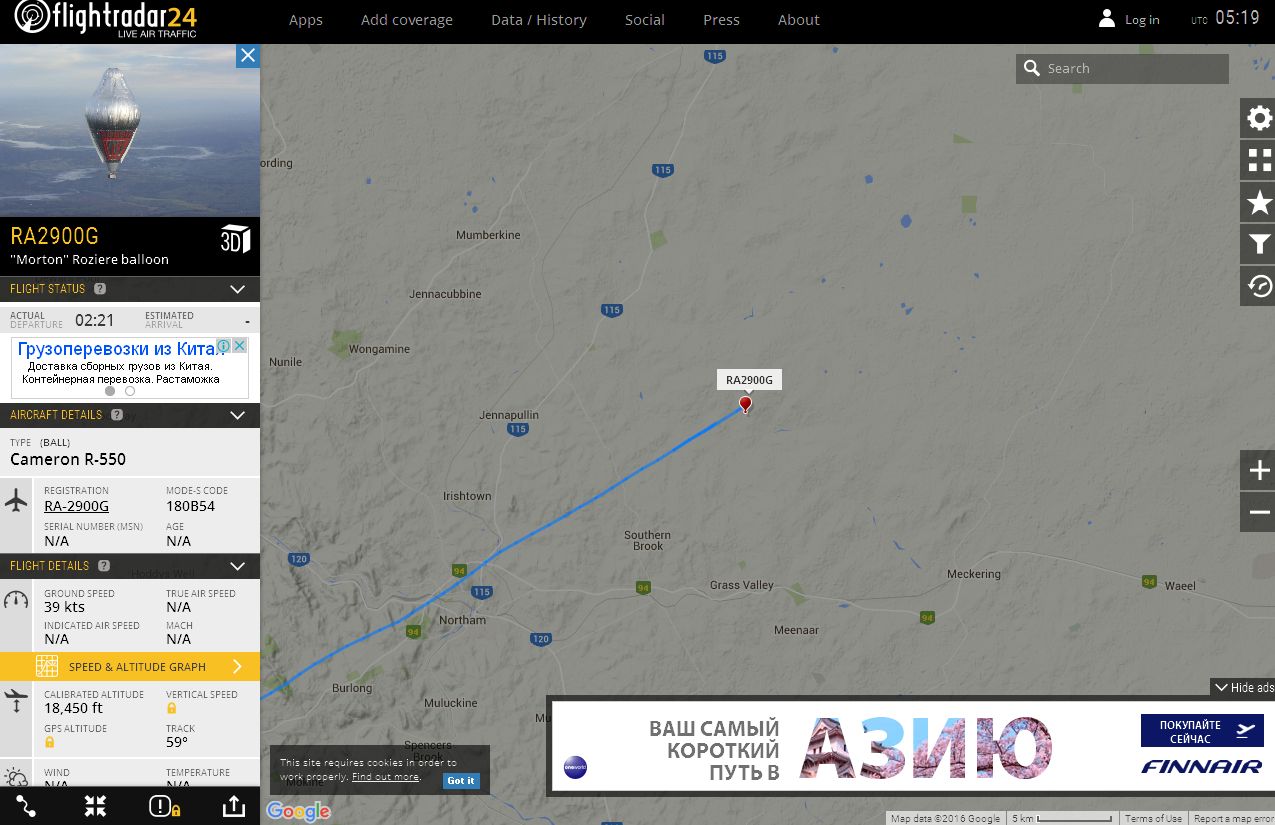Image resolution: width=1275 pixels, height=825 pixels.
Task: Open the RA-2900G registration link
Action: pos(77,507)
